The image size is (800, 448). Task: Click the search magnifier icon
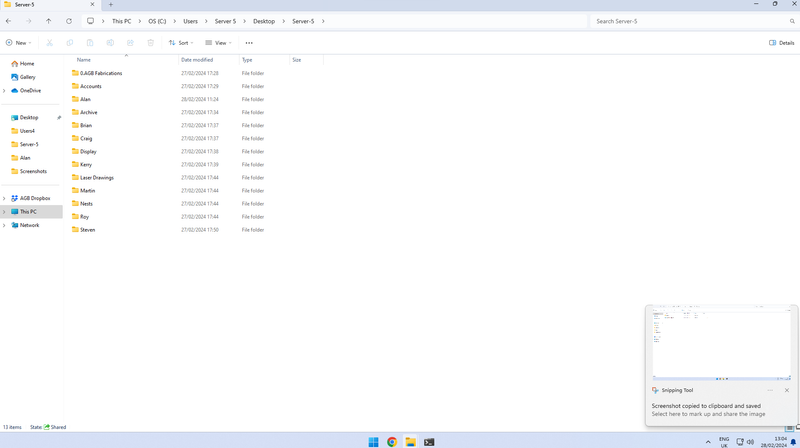pos(792,21)
